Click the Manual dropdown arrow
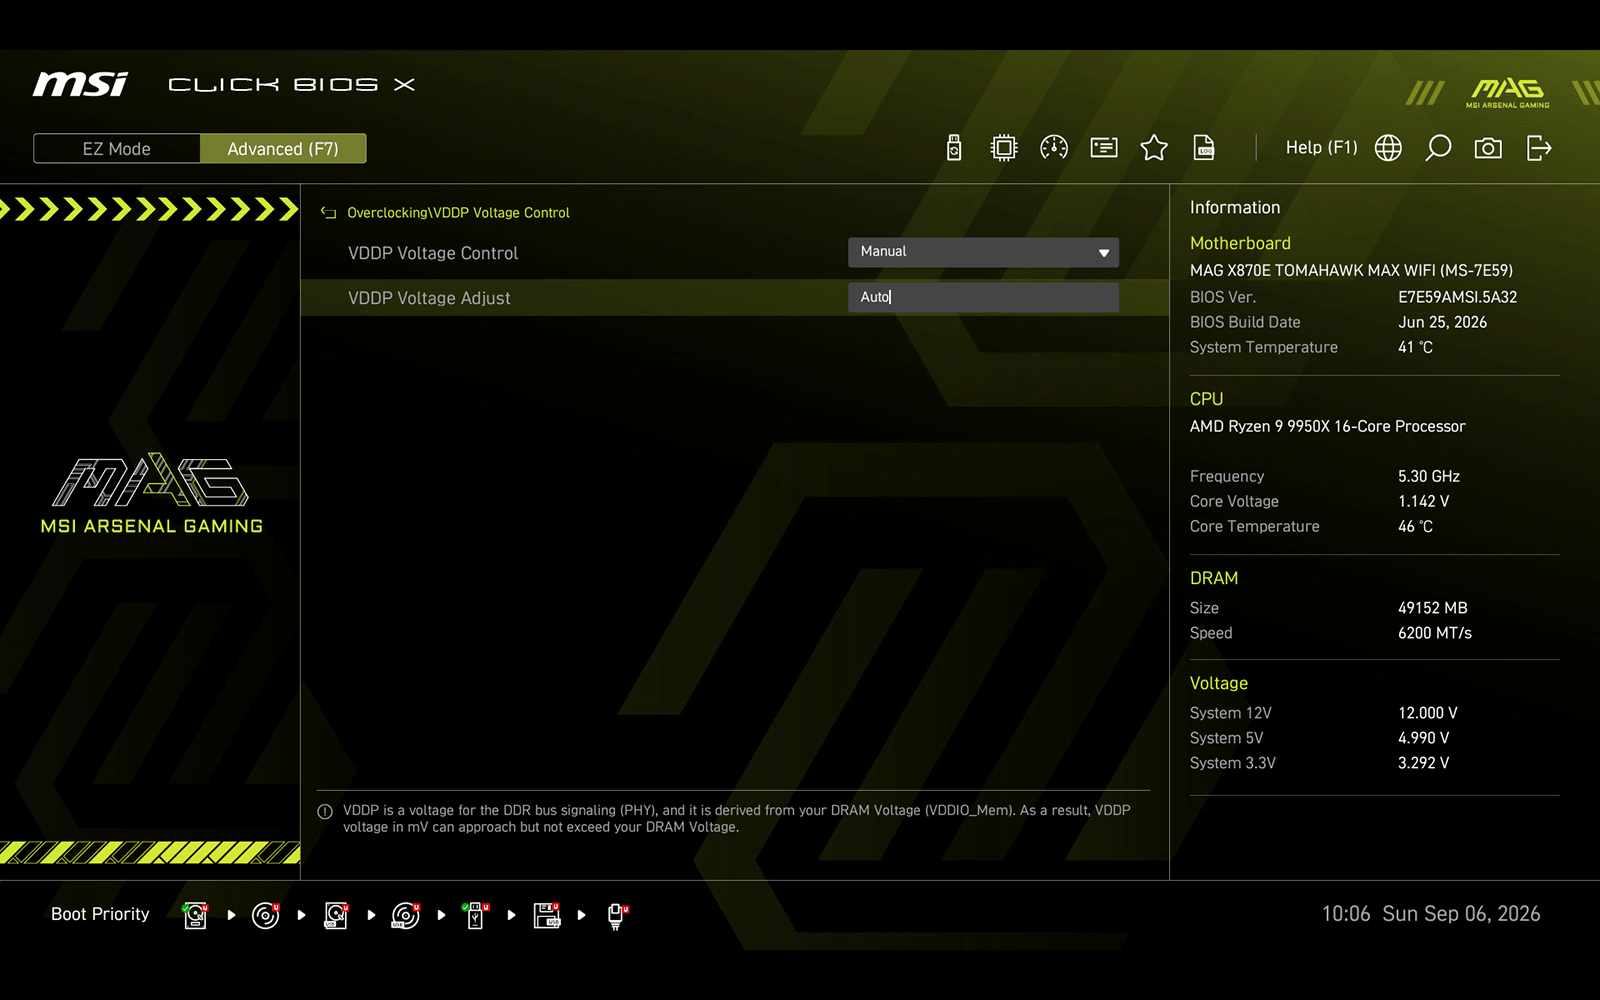 coord(1104,253)
